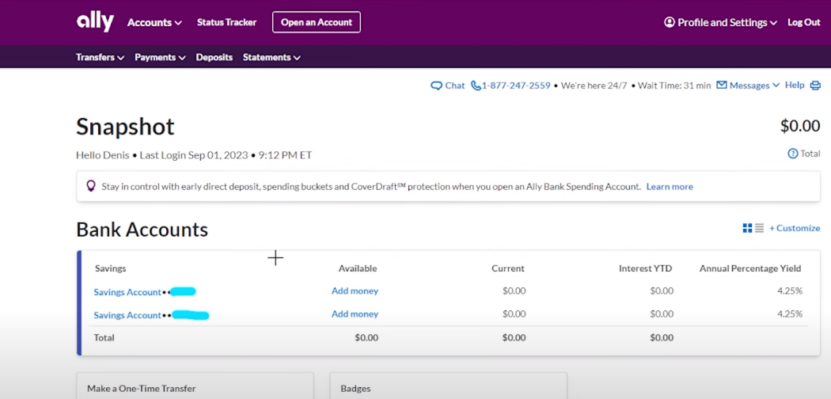Click the printer icon
This screenshot has width=831, height=399.
(815, 85)
